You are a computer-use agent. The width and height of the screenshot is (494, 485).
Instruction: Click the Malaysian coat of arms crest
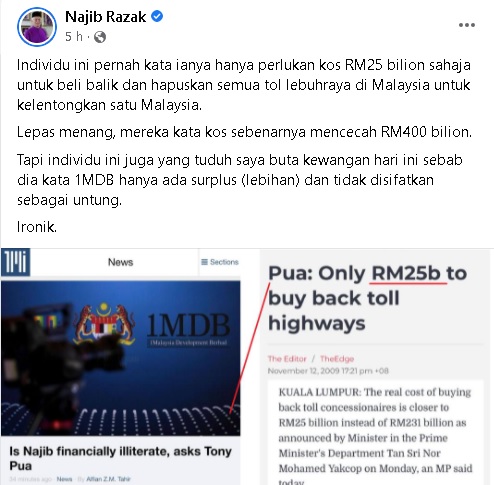(105, 323)
